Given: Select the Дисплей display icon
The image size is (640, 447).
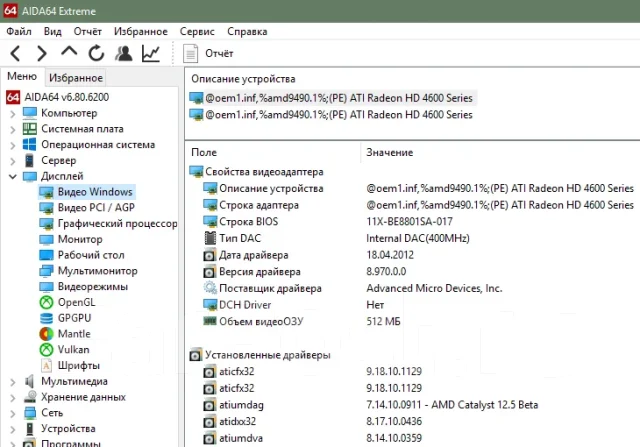Looking at the screenshot, I should click(30, 176).
